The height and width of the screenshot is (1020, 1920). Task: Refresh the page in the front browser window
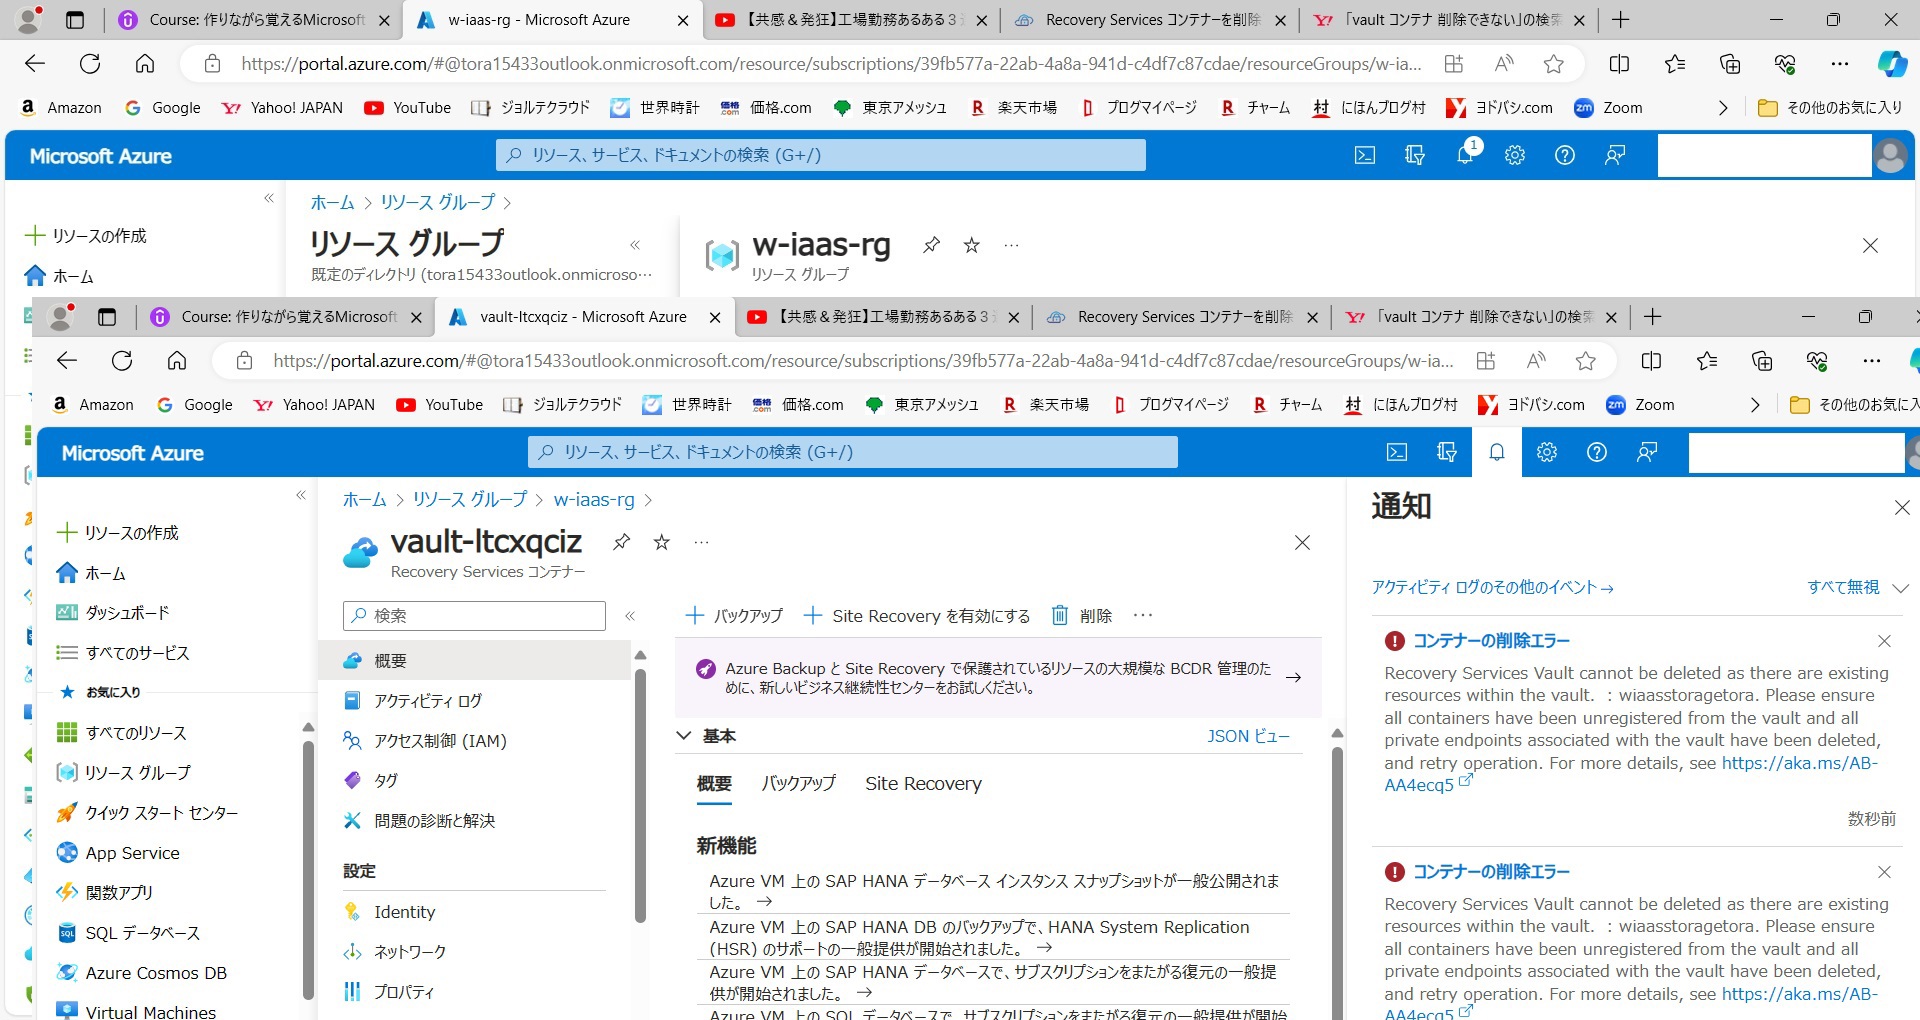click(x=122, y=361)
